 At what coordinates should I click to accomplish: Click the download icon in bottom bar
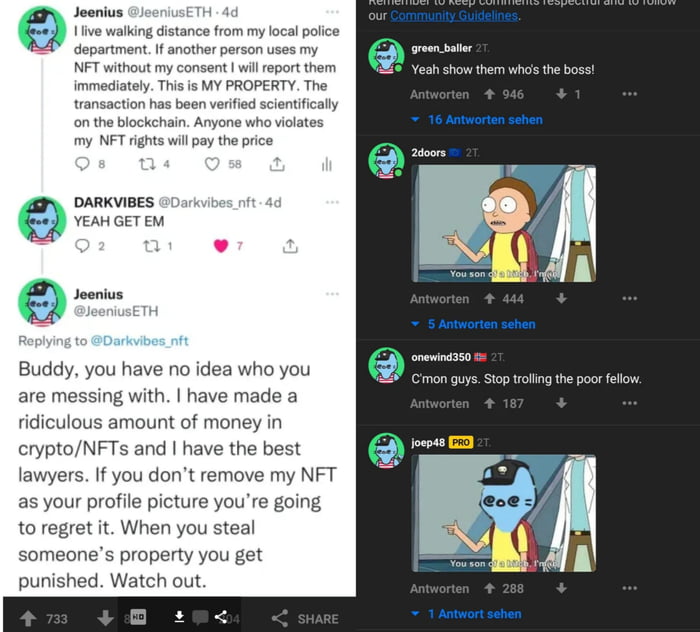pyautogui.click(x=179, y=616)
